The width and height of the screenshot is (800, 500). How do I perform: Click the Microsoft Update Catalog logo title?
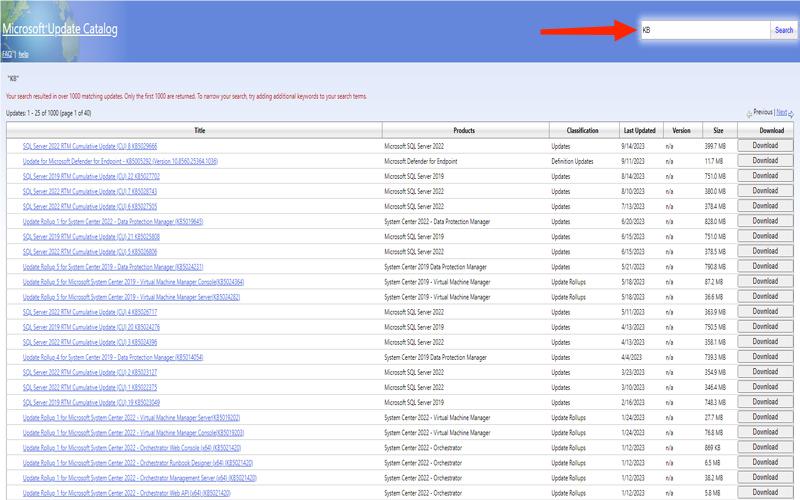pyautogui.click(x=60, y=29)
